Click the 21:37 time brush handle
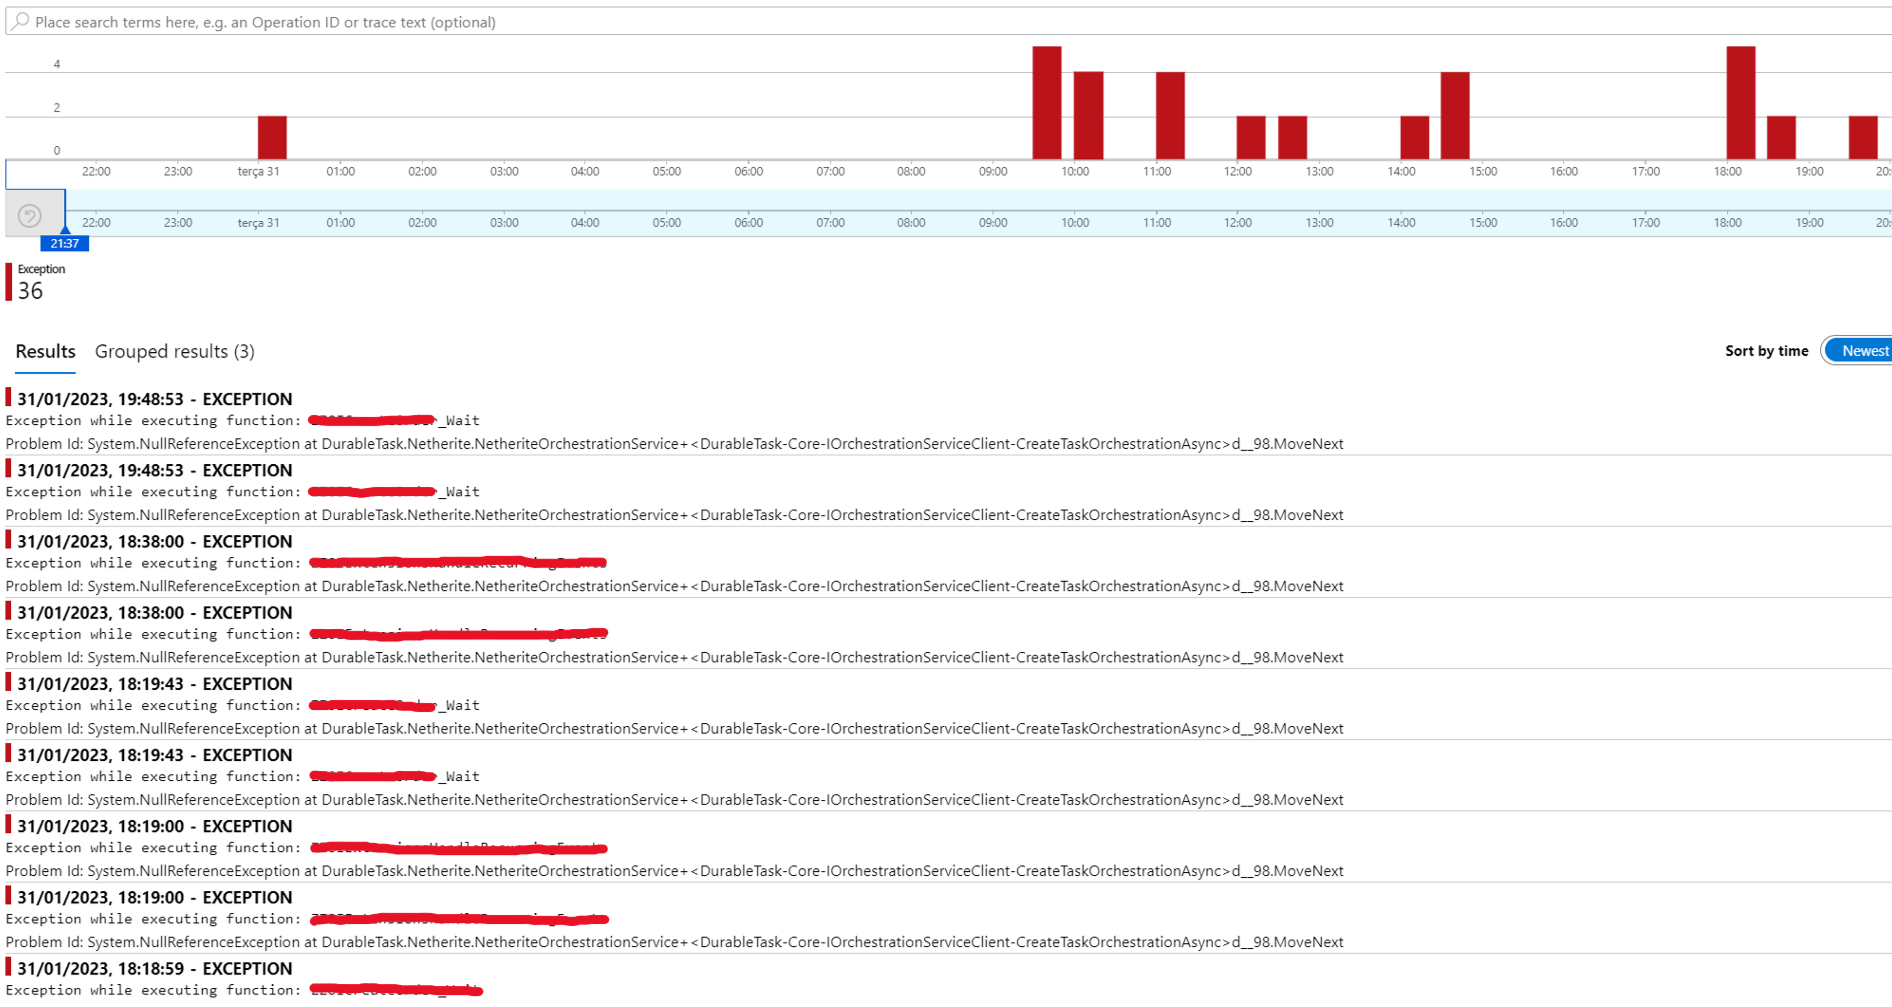The image size is (1892, 1007). click(64, 242)
